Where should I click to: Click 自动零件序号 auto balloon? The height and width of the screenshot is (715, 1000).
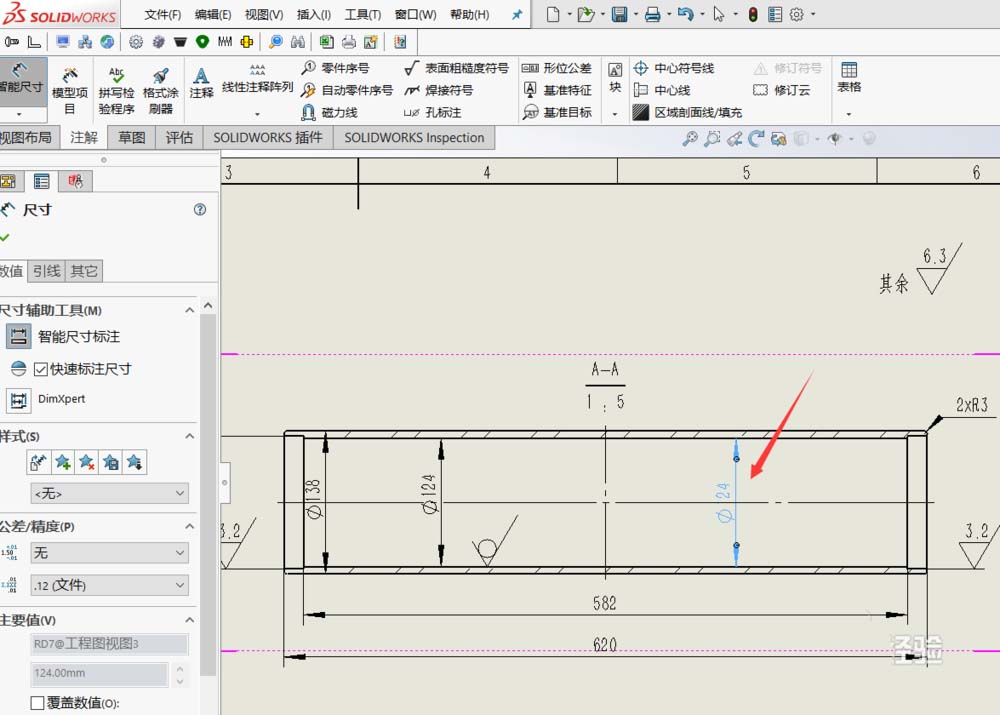click(347, 90)
